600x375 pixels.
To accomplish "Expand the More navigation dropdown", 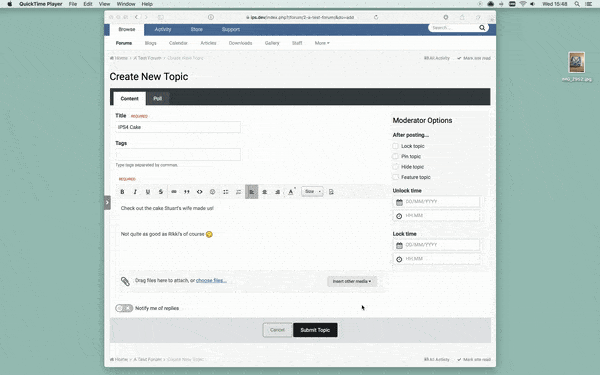I will tap(322, 43).
